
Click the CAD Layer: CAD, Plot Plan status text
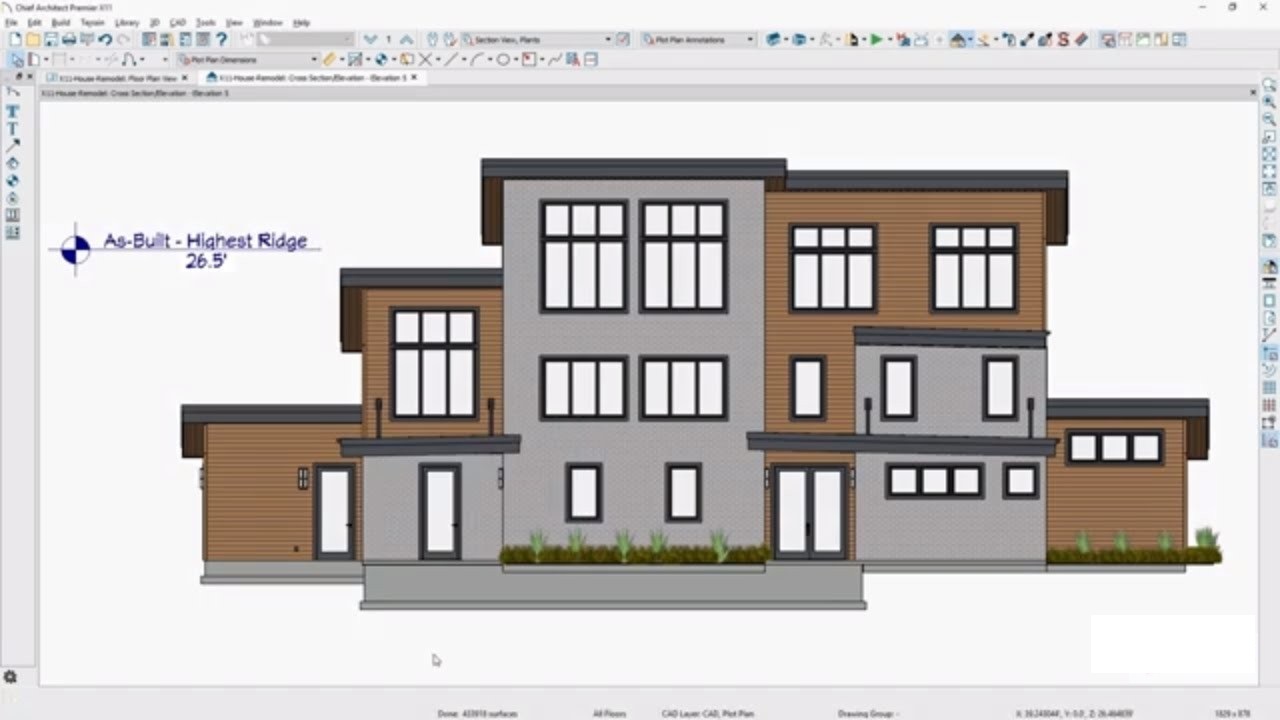(708, 713)
